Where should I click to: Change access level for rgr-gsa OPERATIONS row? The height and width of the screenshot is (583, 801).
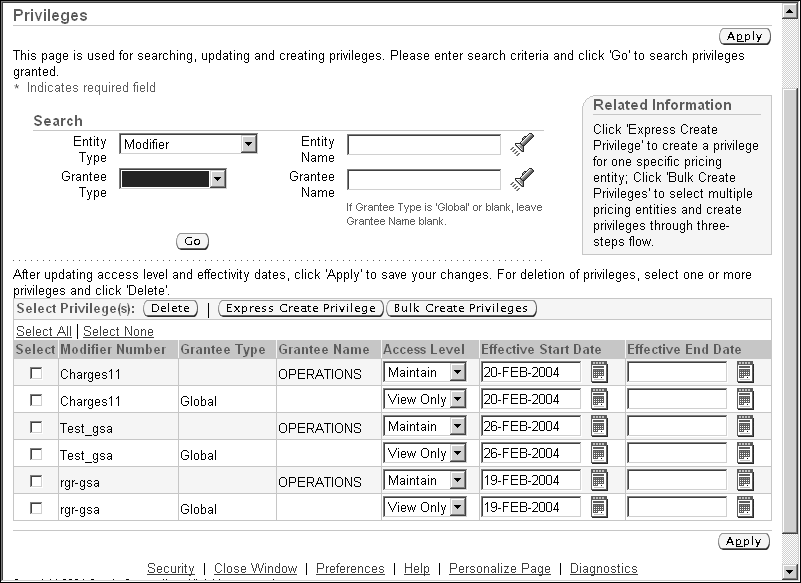tap(425, 480)
